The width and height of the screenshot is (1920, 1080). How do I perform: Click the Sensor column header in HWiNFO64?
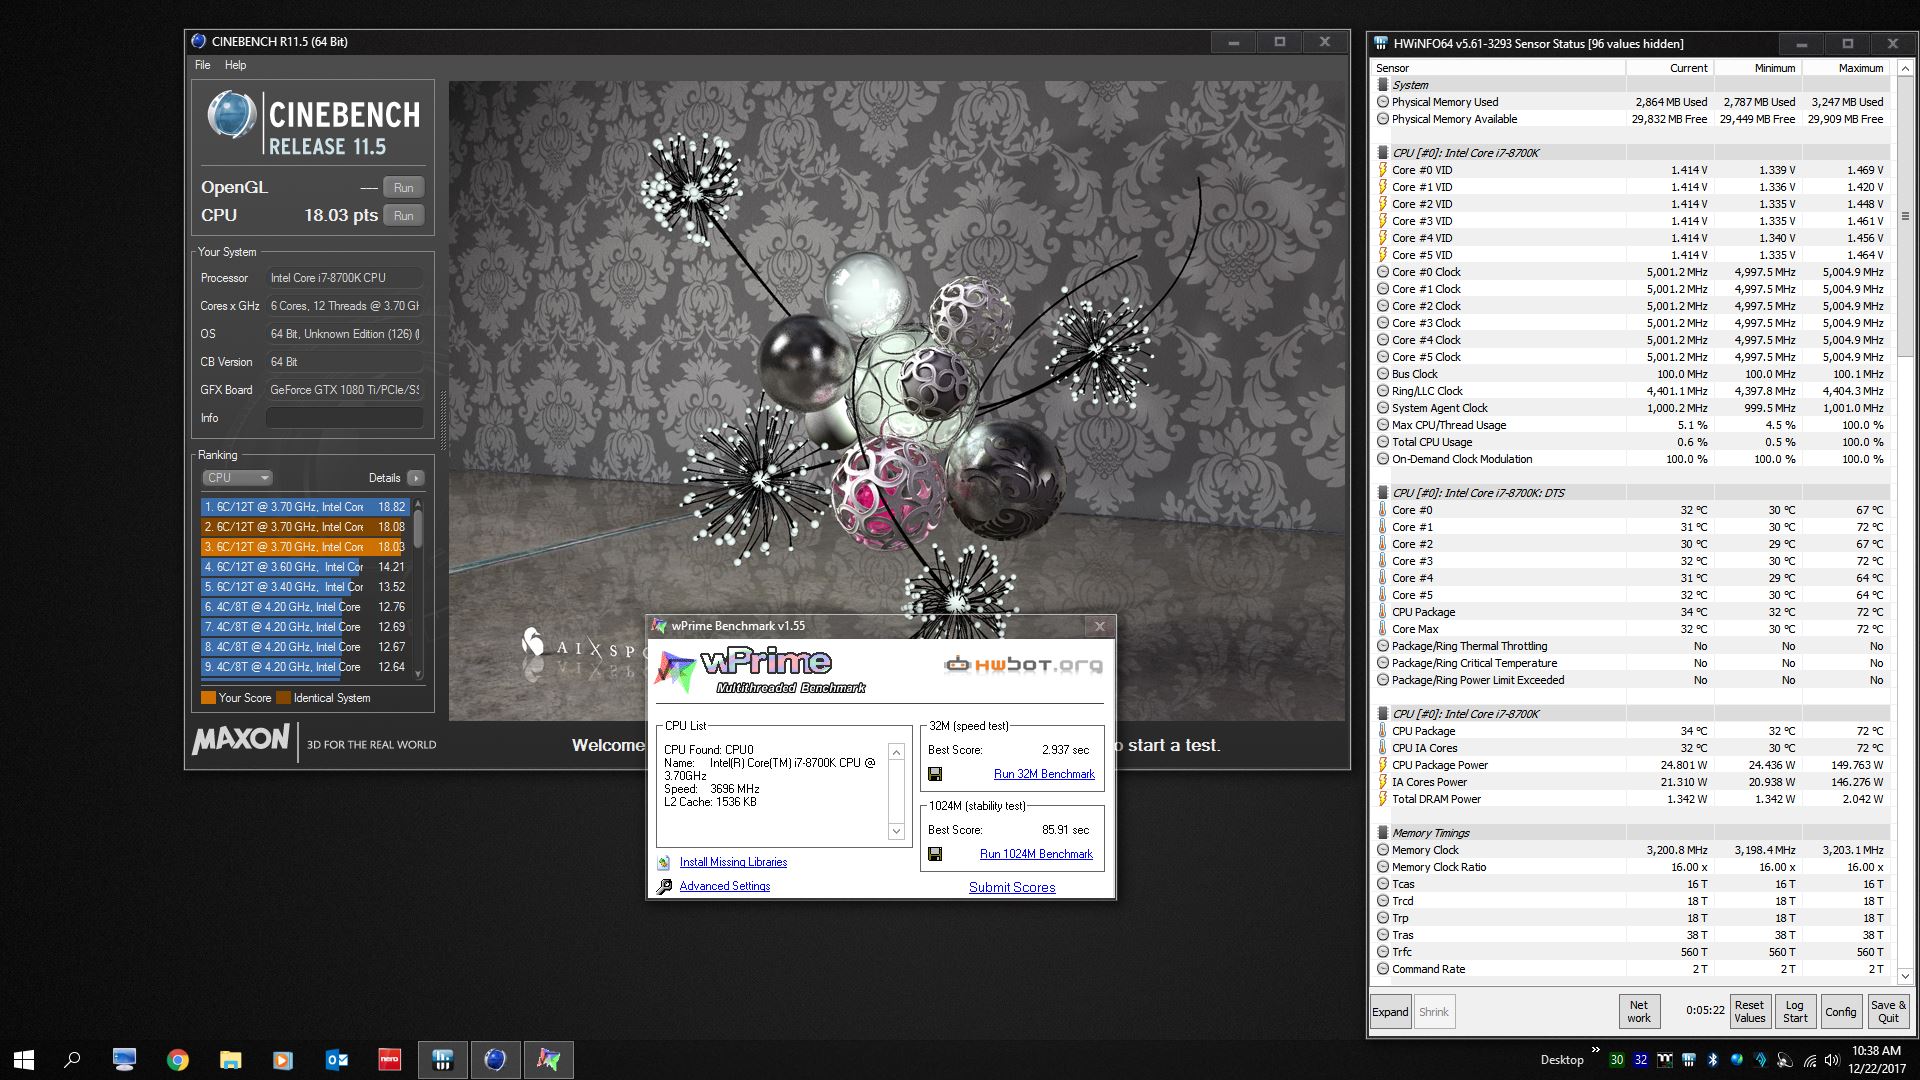(x=1498, y=68)
